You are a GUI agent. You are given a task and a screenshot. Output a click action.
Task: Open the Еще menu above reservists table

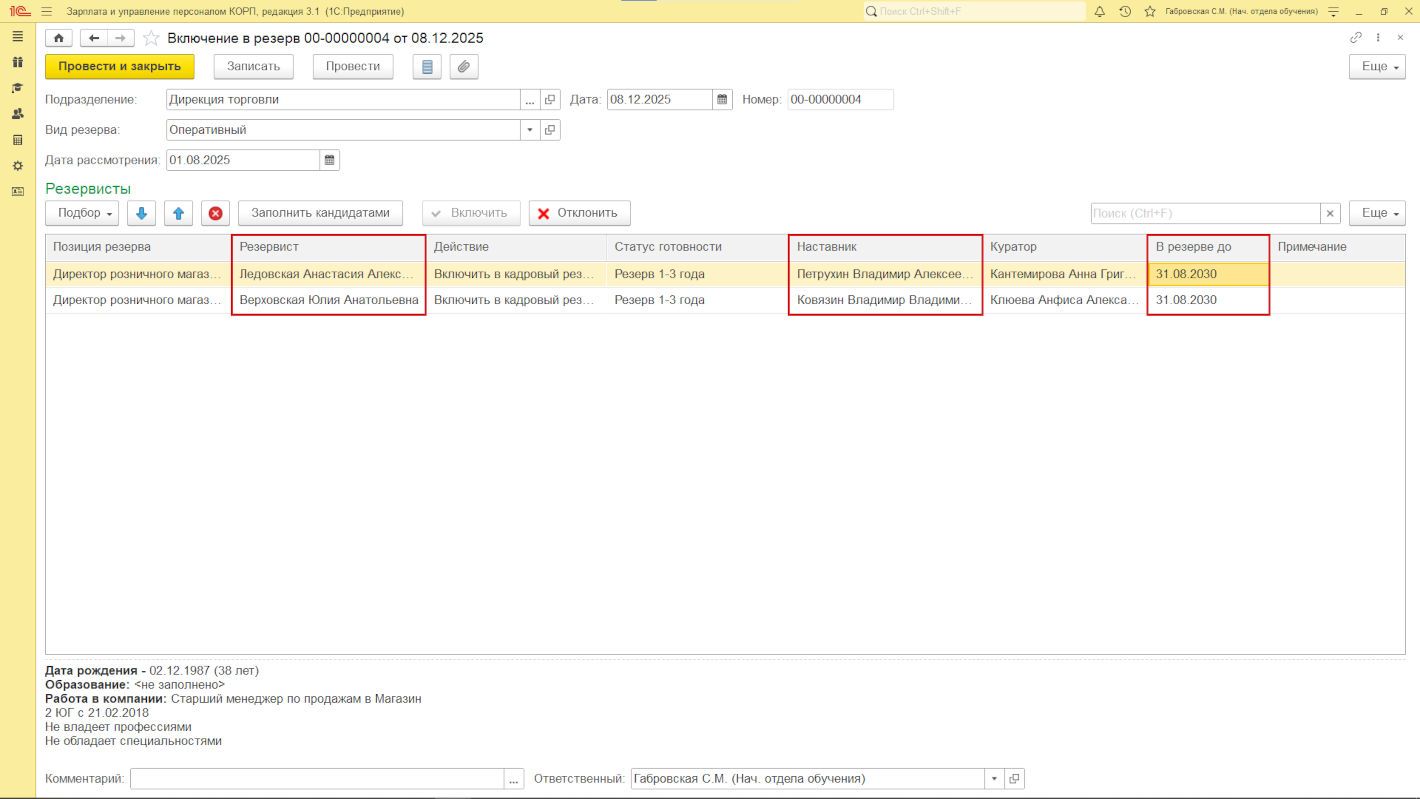click(1376, 213)
